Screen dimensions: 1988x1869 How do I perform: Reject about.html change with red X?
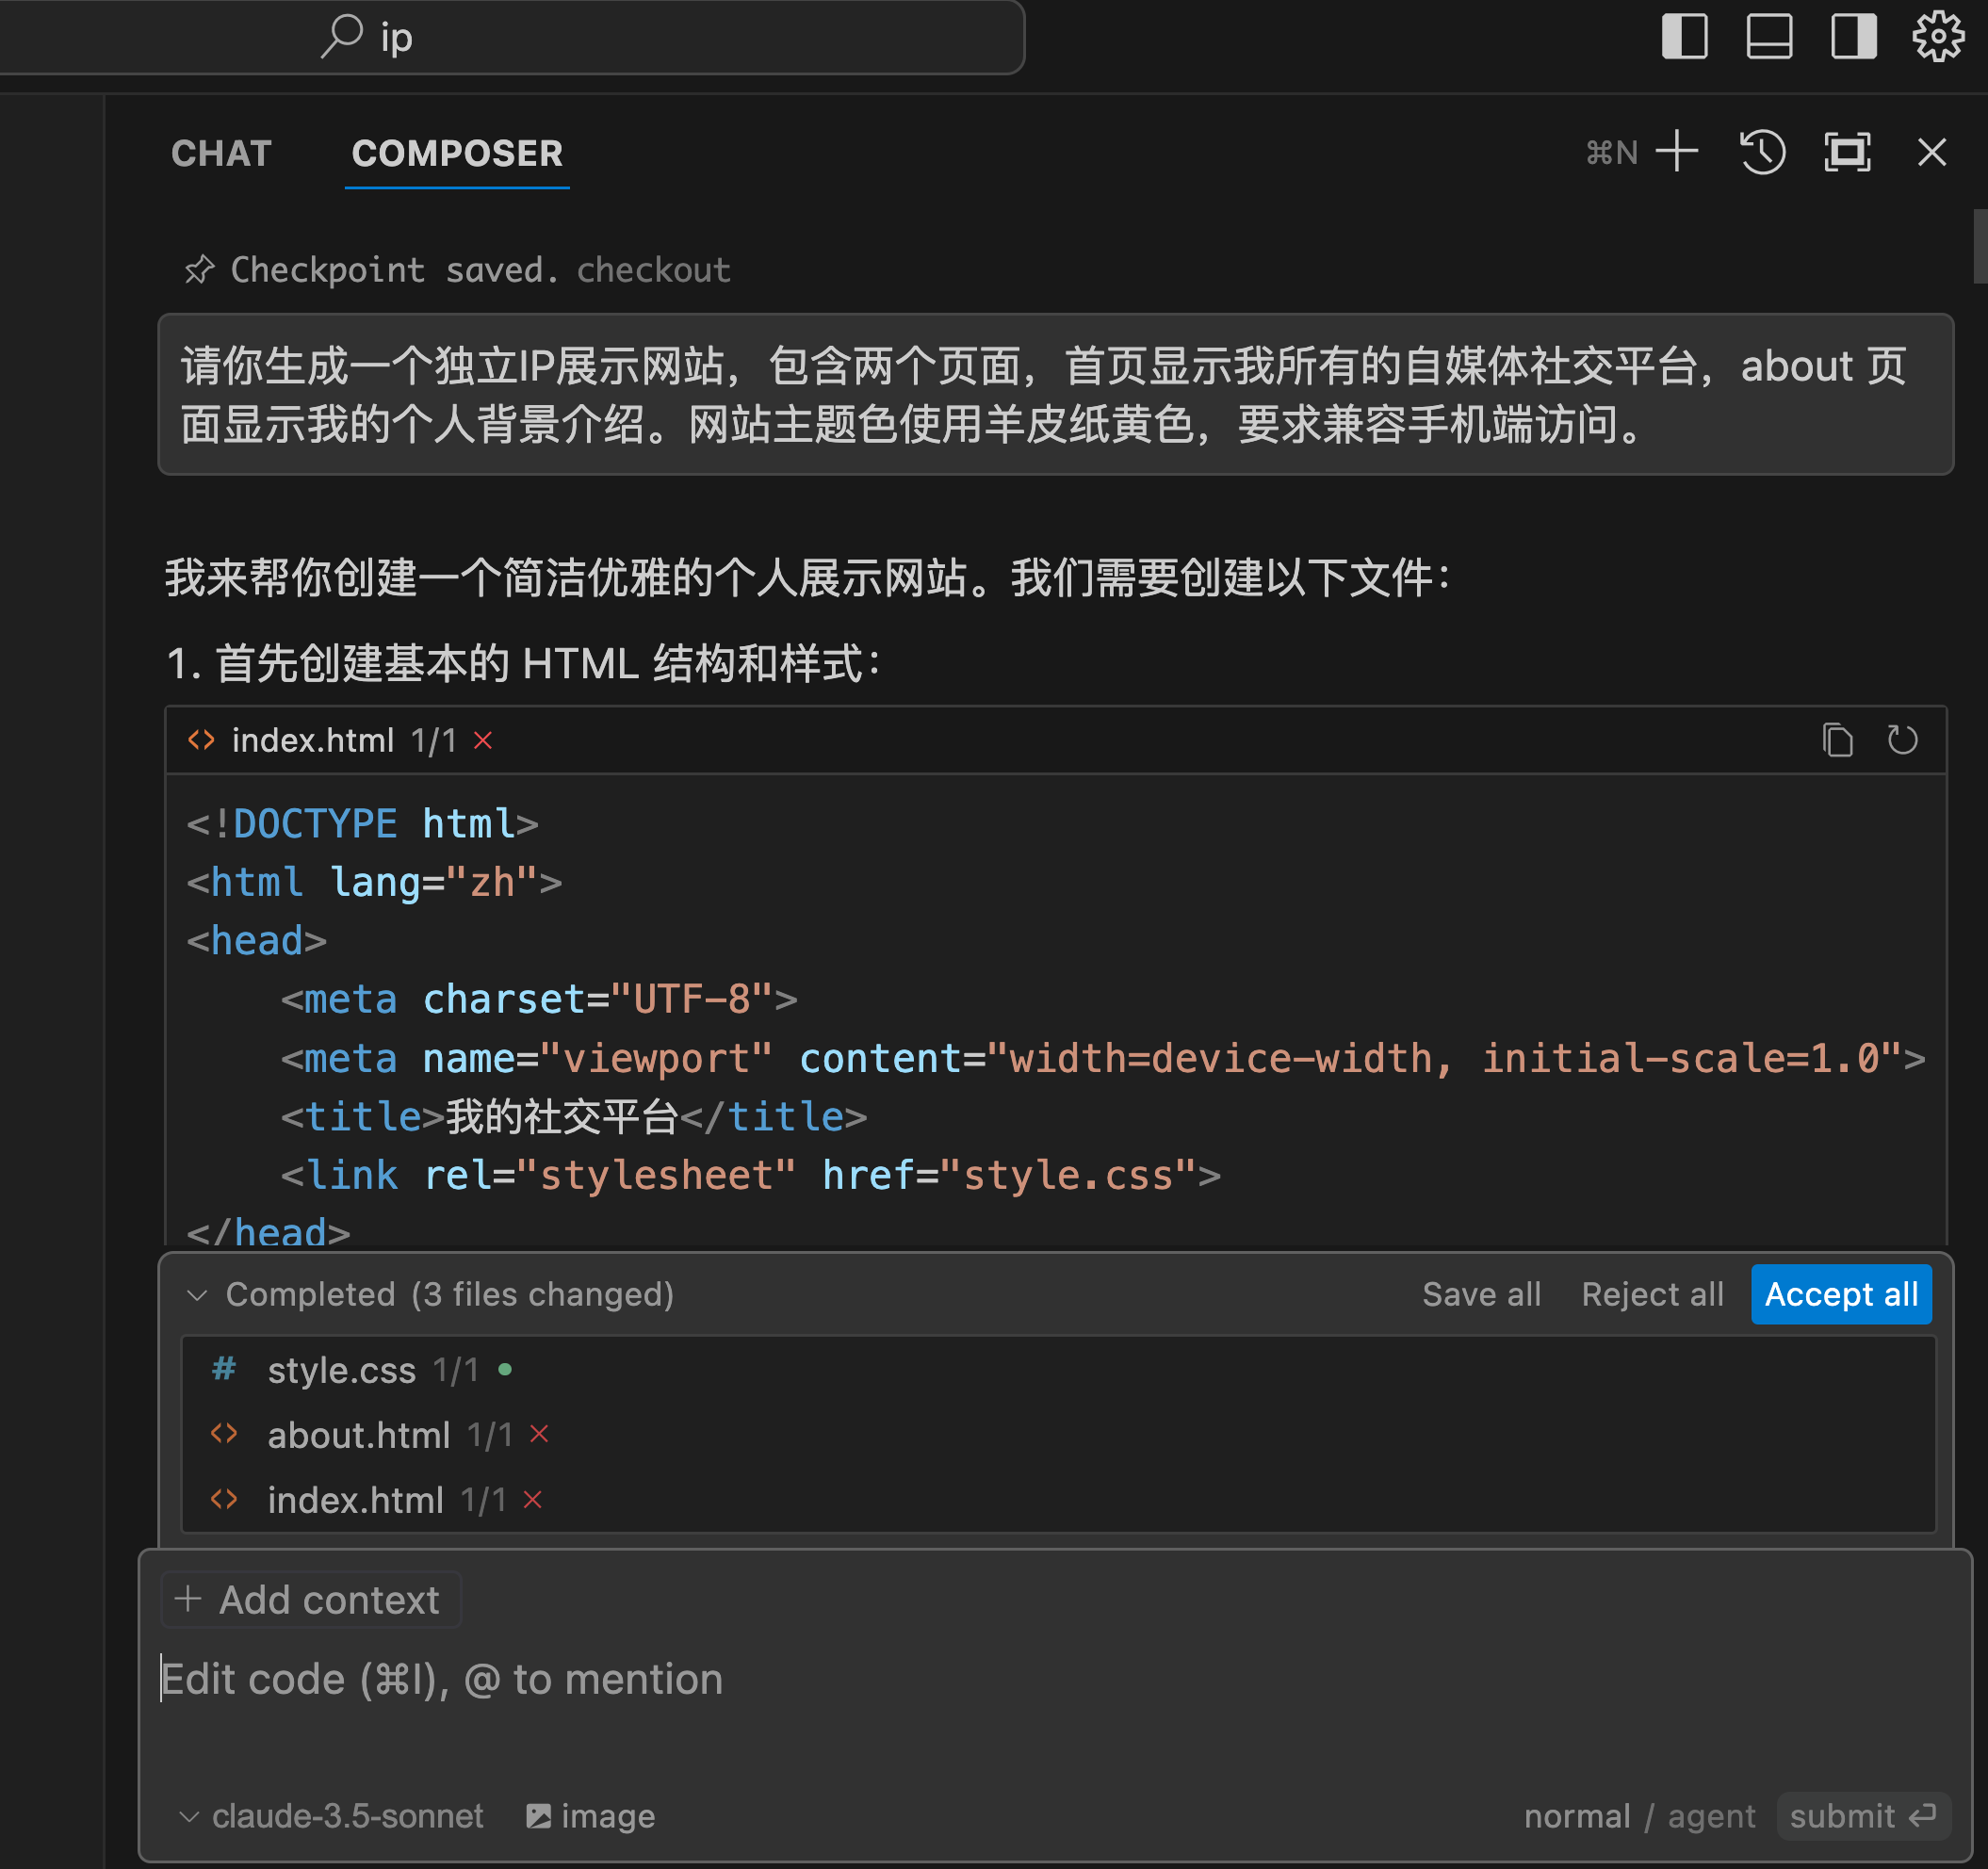point(539,1434)
